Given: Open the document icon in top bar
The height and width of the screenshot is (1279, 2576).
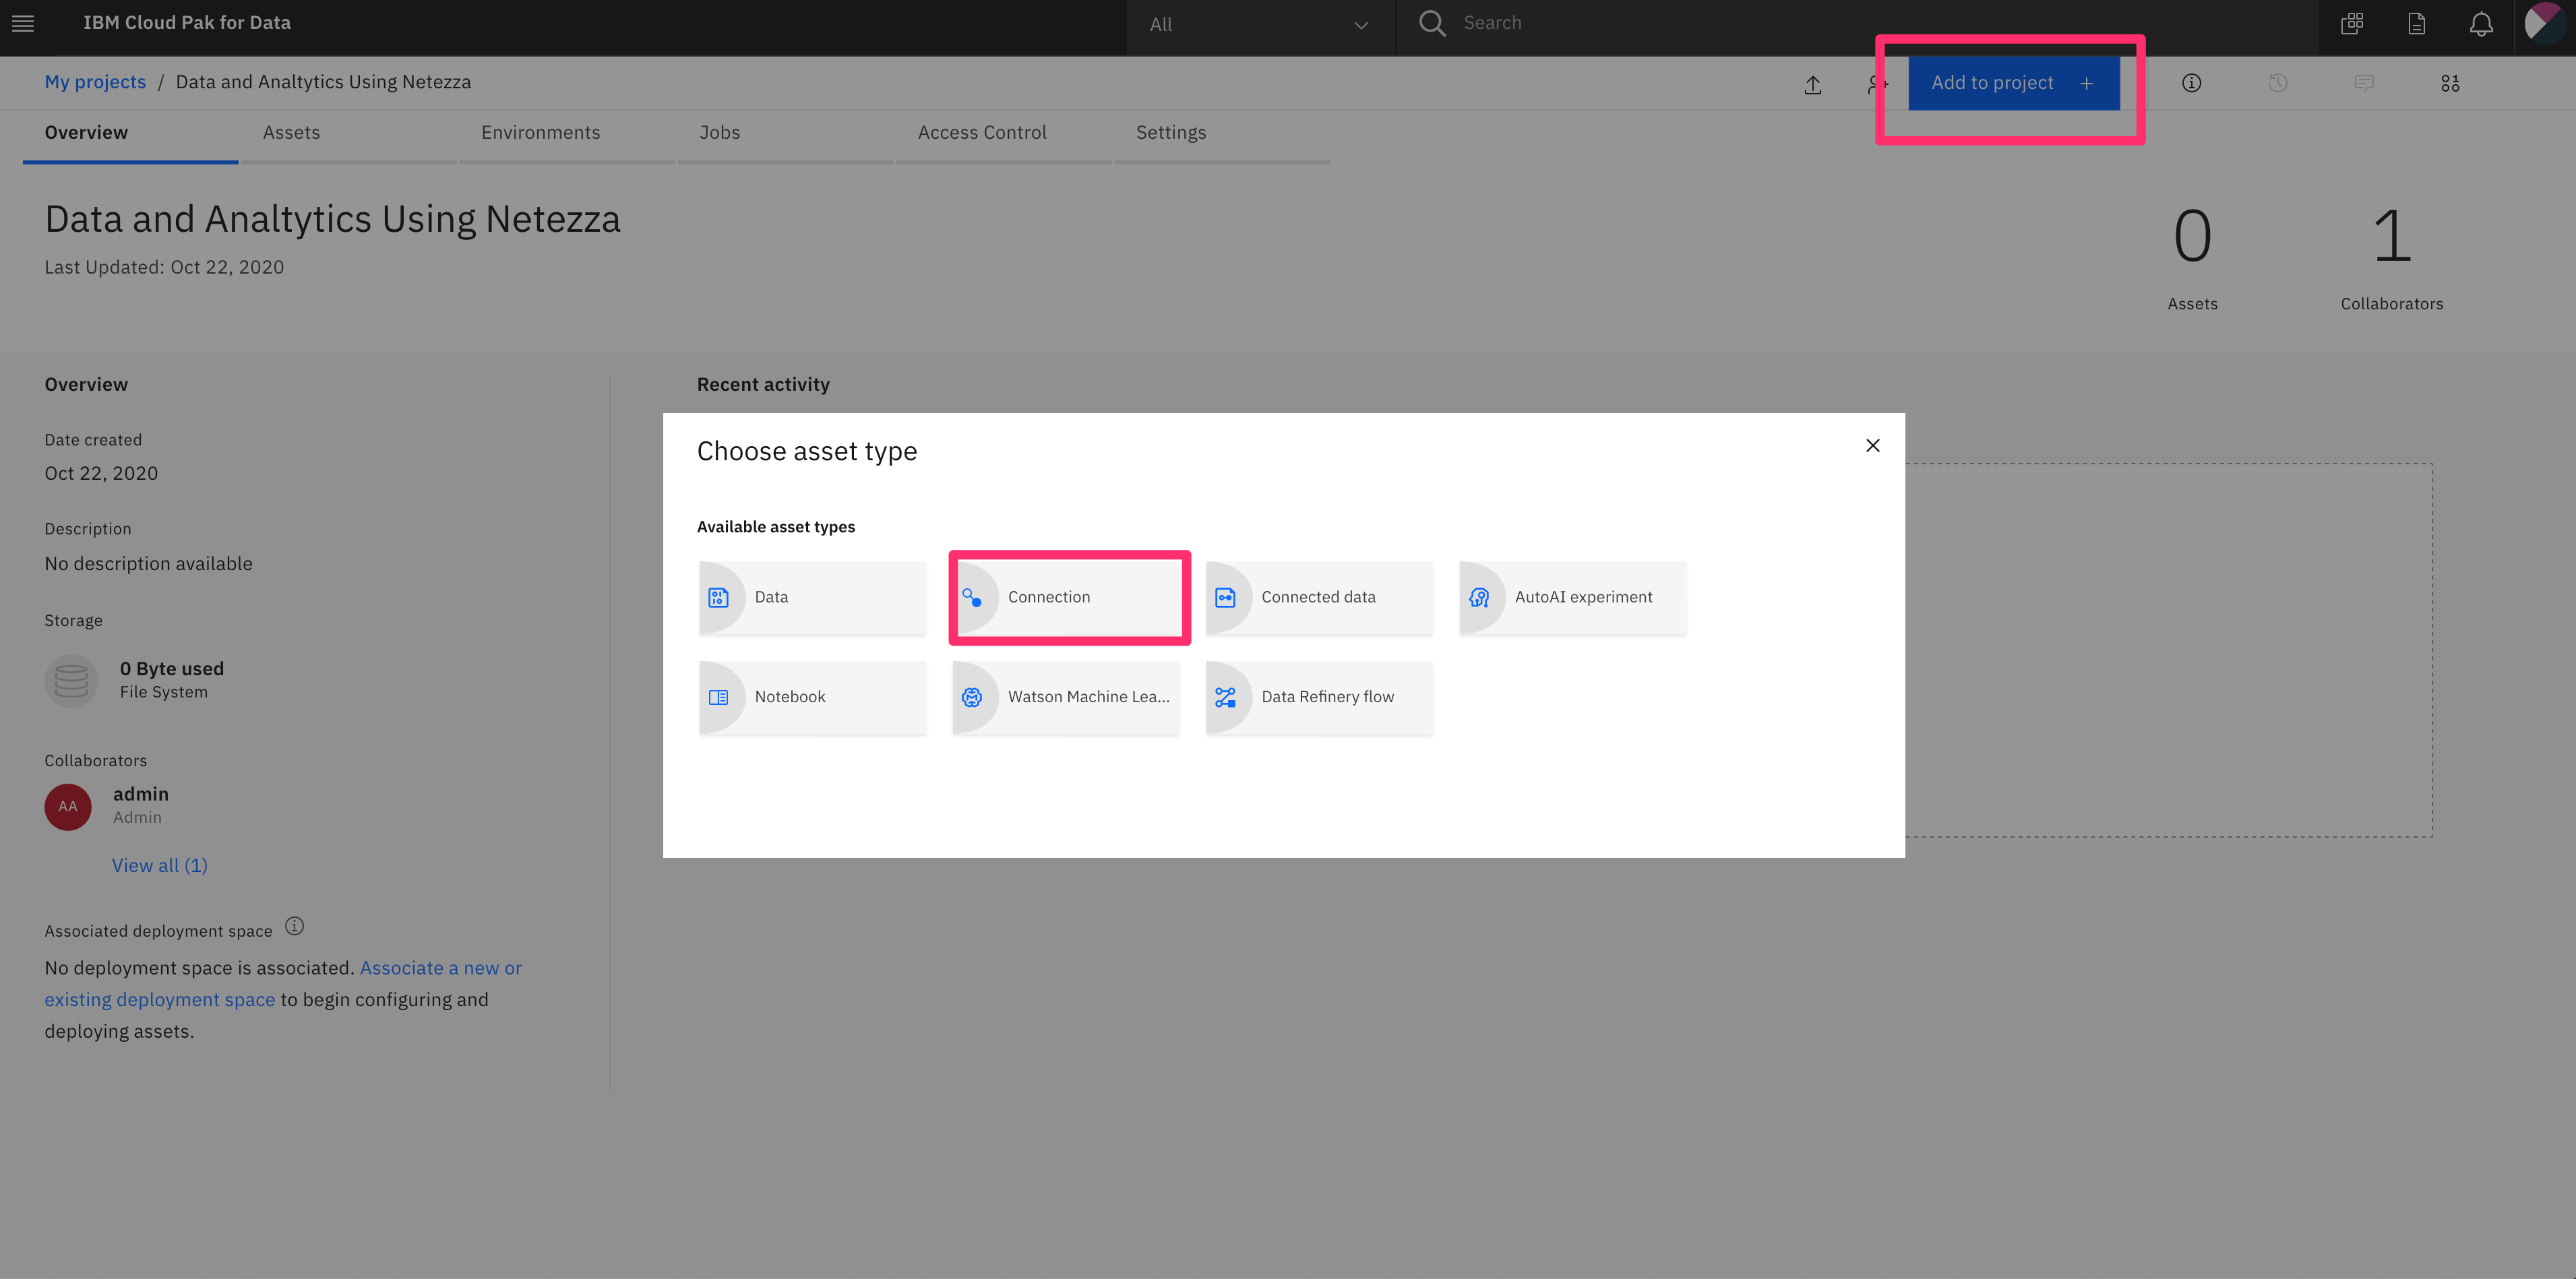Looking at the screenshot, I should point(2416,24).
